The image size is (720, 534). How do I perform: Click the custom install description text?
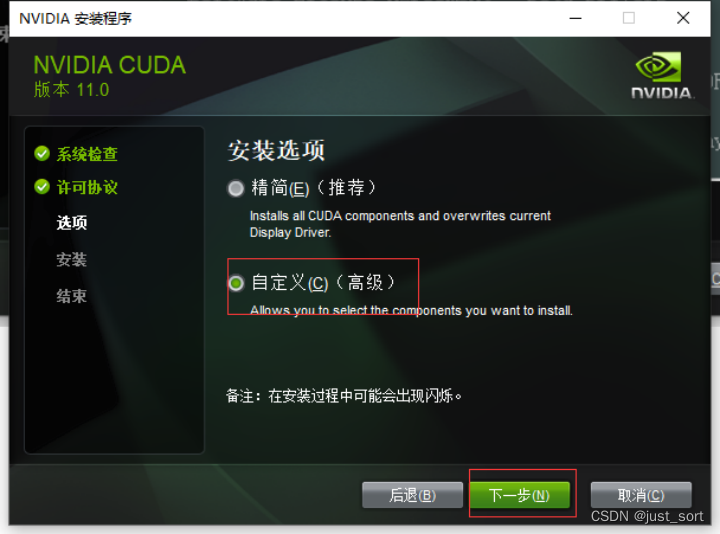pos(411,310)
